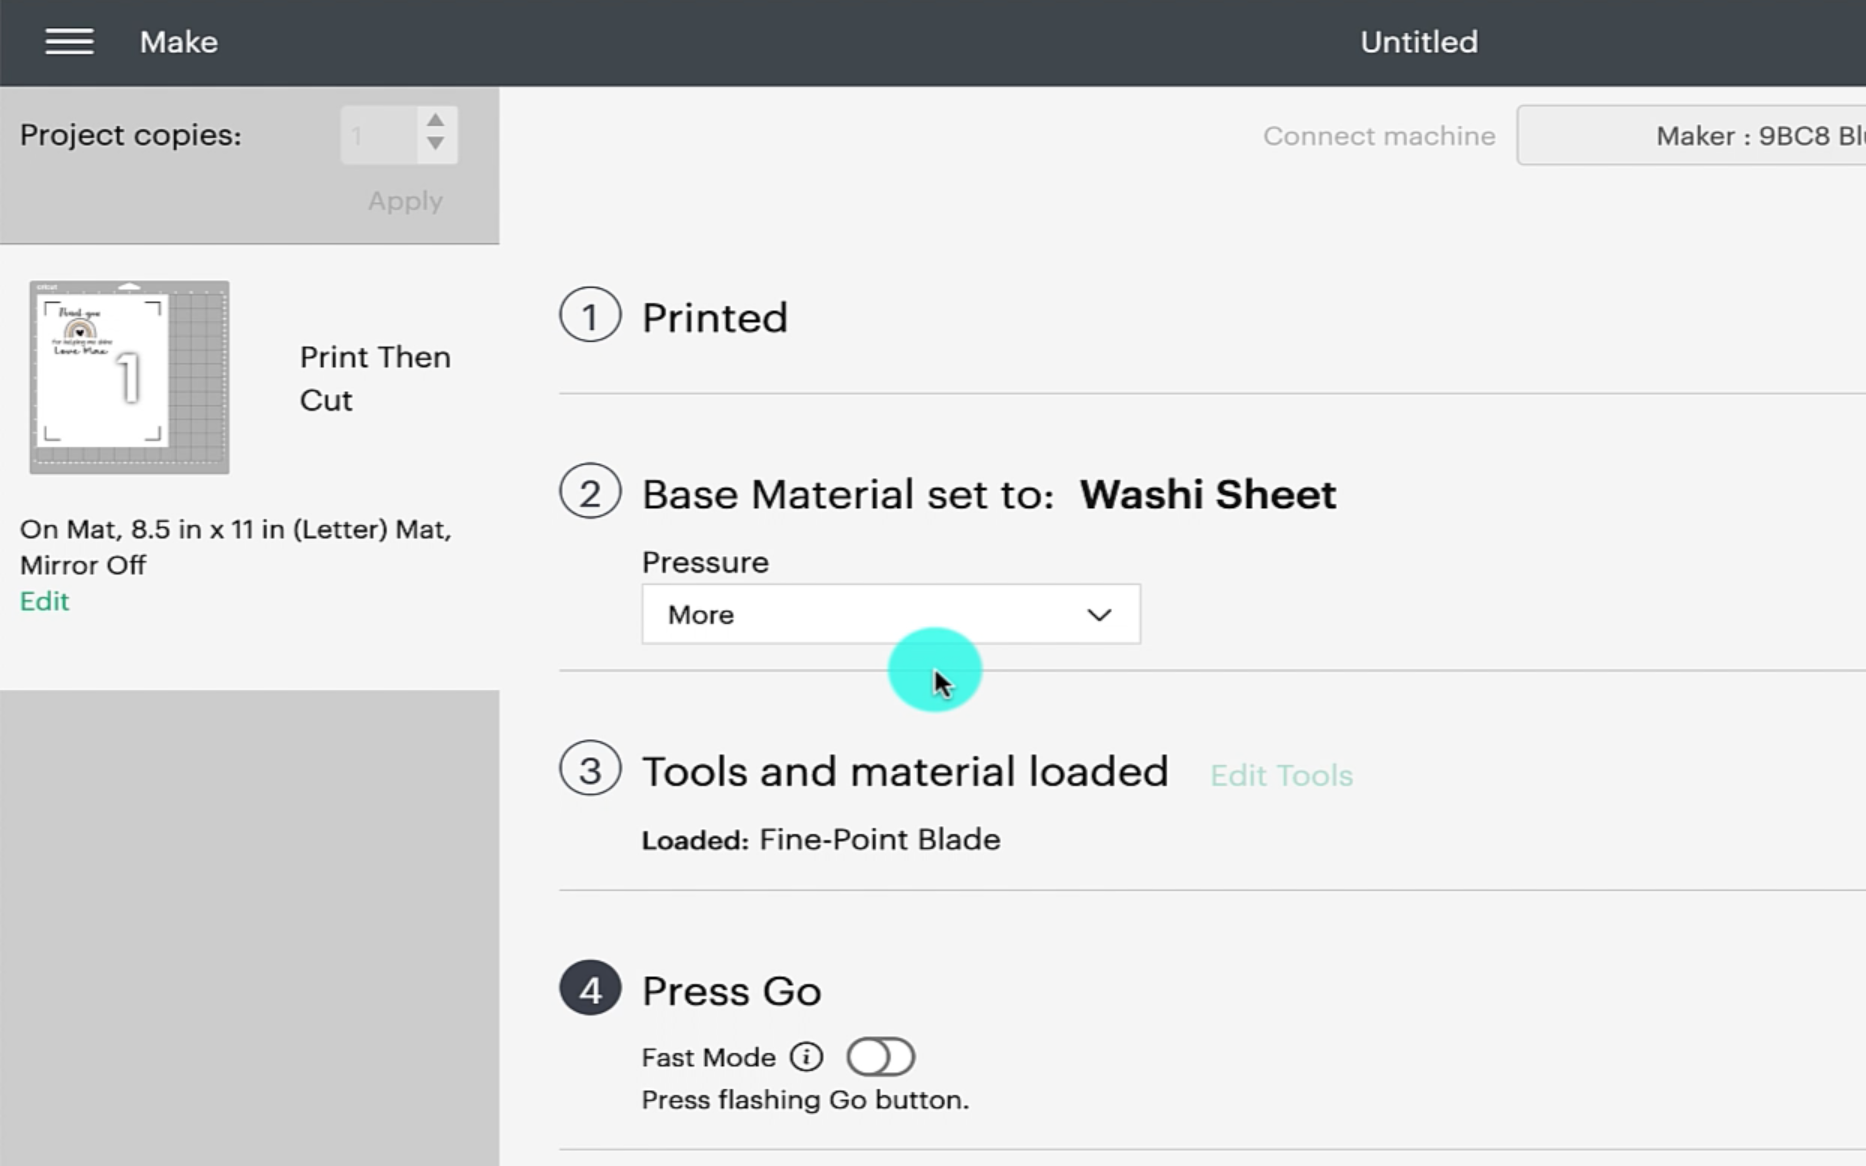Click the Edit Tools link
The height and width of the screenshot is (1166, 1866).
coord(1281,775)
